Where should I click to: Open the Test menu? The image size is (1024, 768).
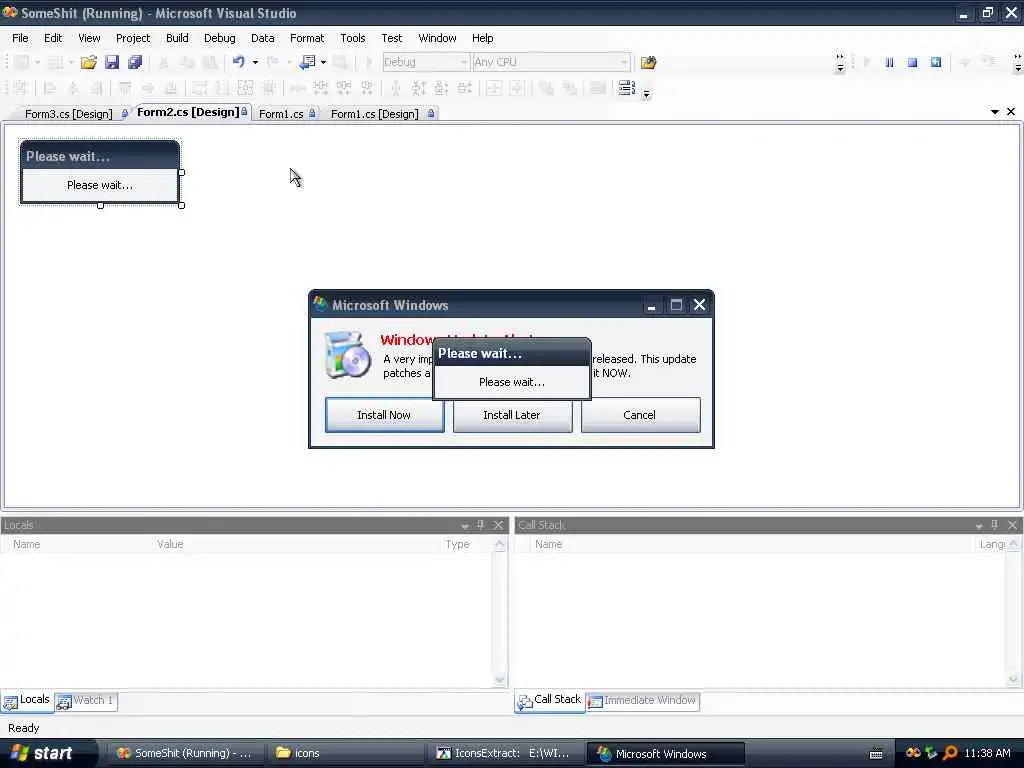[392, 38]
